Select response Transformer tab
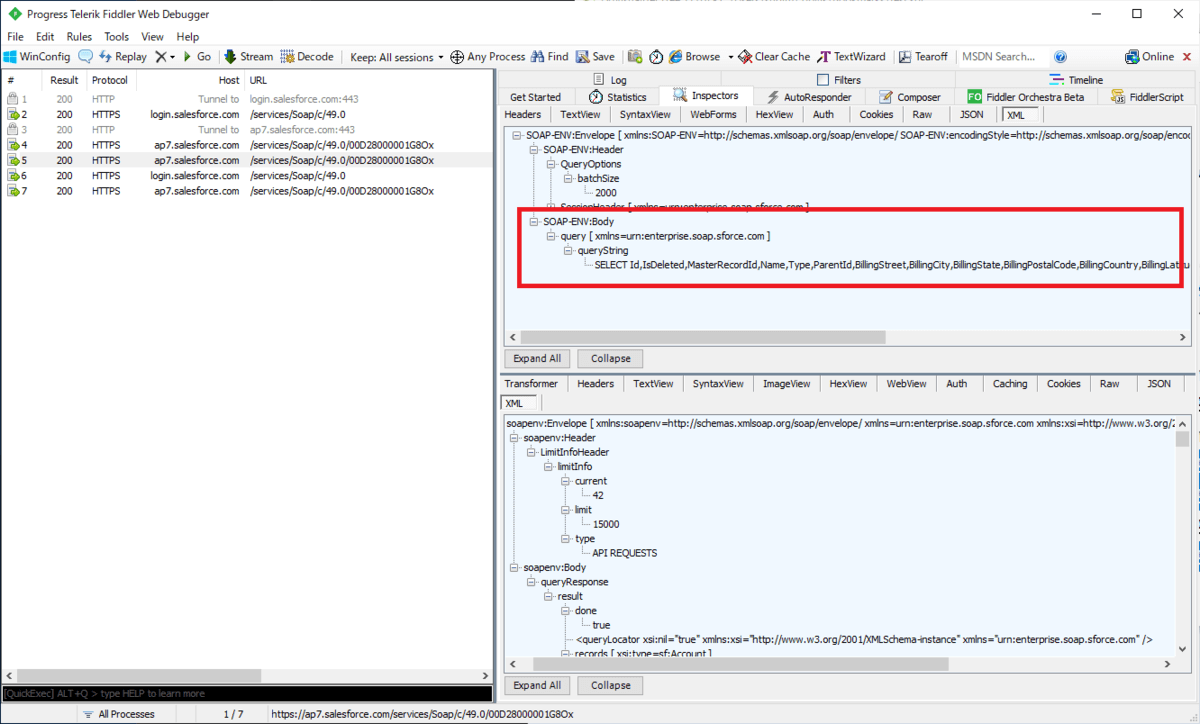The image size is (1200, 724). pos(531,383)
